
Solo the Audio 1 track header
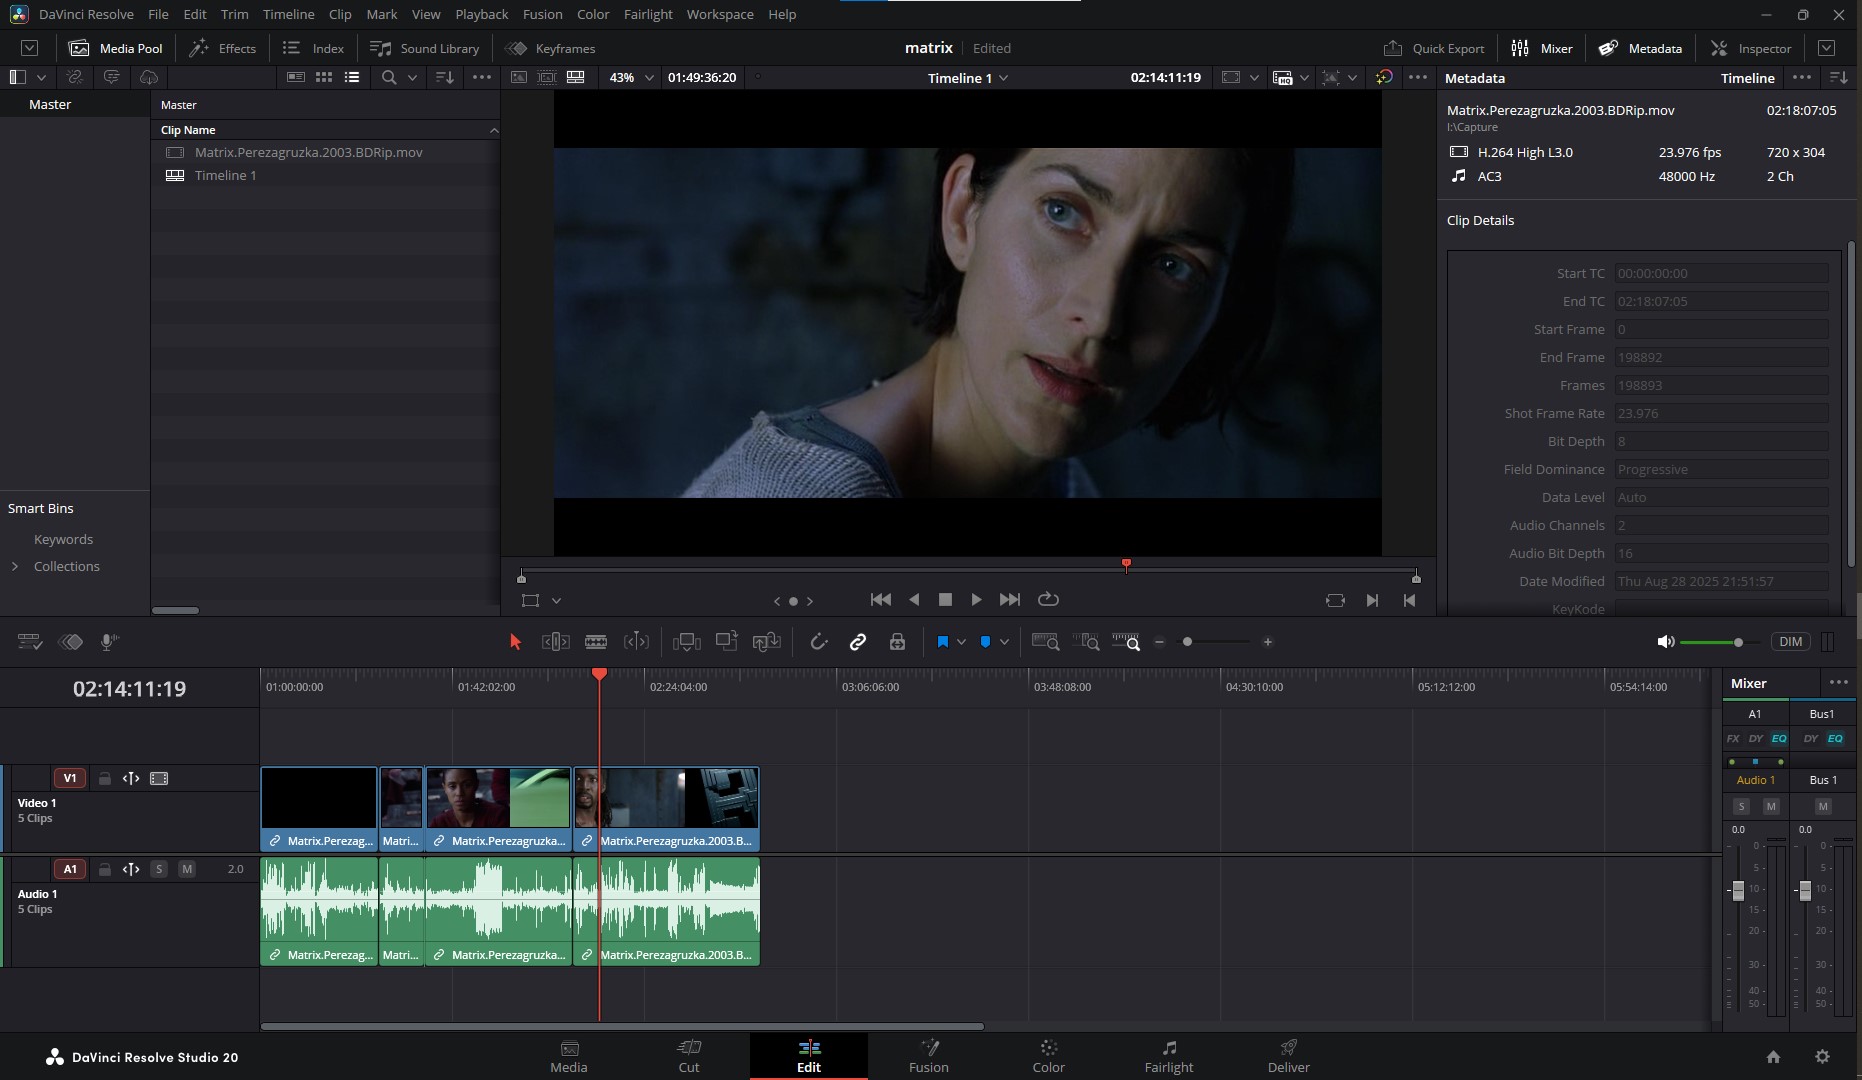pos(159,869)
